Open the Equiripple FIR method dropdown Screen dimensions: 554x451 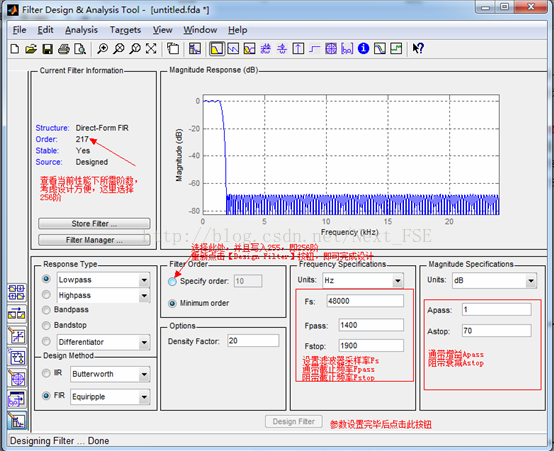click(144, 397)
